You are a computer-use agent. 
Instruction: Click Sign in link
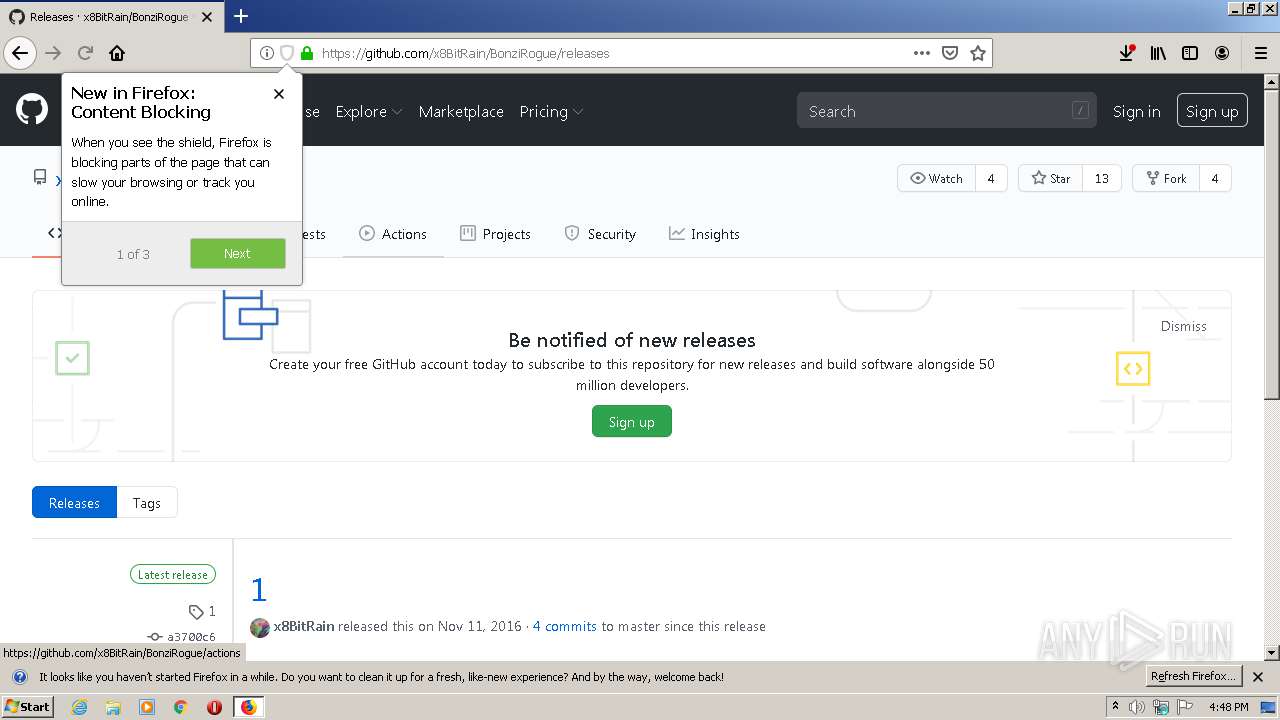(x=1136, y=111)
